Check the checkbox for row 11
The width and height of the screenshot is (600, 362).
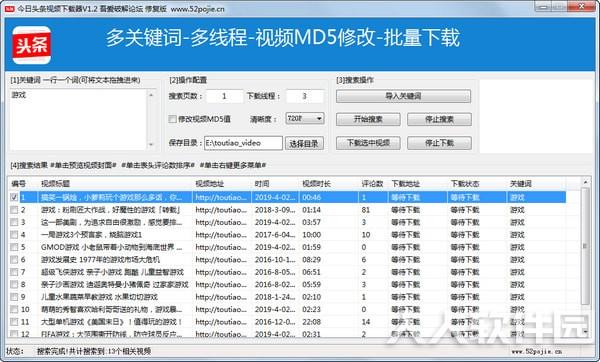(x=14, y=322)
